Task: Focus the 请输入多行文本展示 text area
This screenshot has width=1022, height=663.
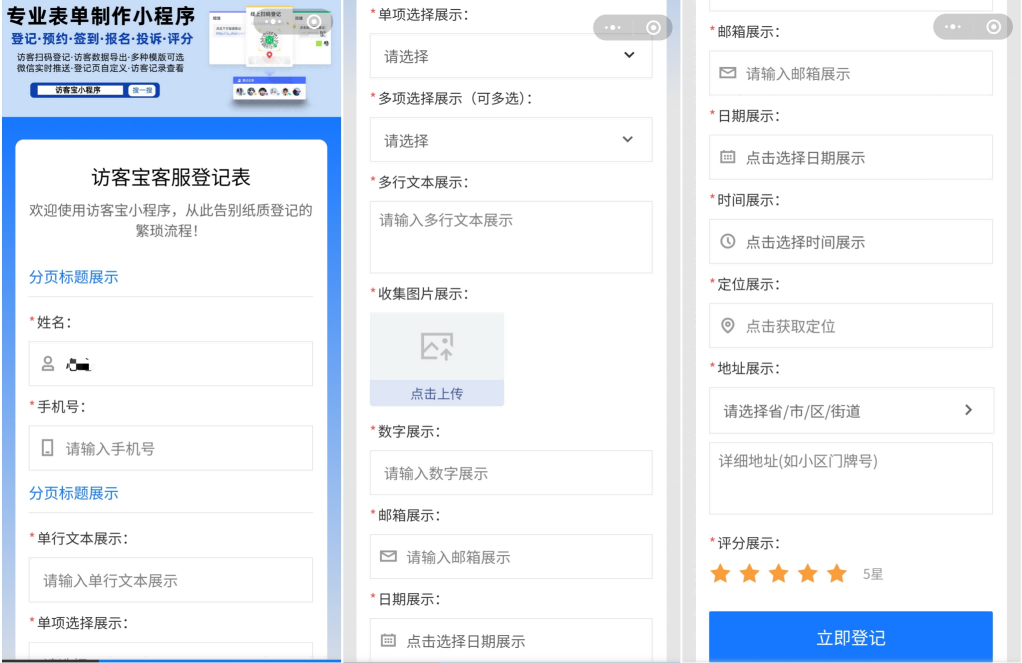Action: (x=510, y=237)
